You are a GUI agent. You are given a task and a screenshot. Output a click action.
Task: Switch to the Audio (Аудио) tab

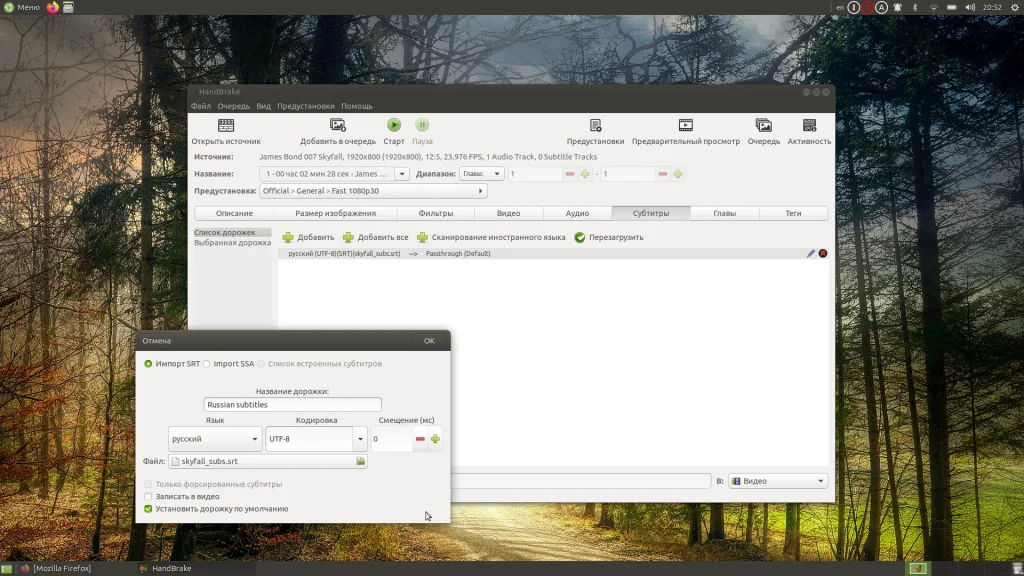577,213
